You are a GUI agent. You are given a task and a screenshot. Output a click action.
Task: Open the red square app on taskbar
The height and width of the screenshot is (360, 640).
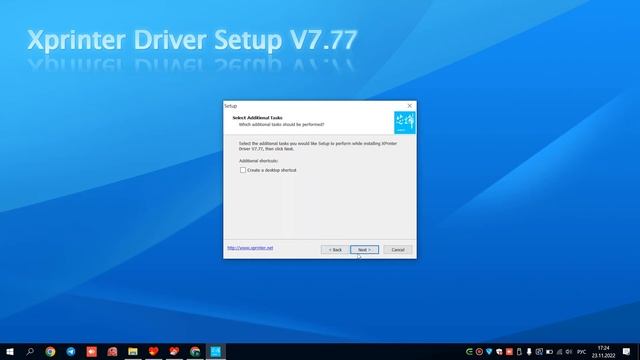coord(91,351)
